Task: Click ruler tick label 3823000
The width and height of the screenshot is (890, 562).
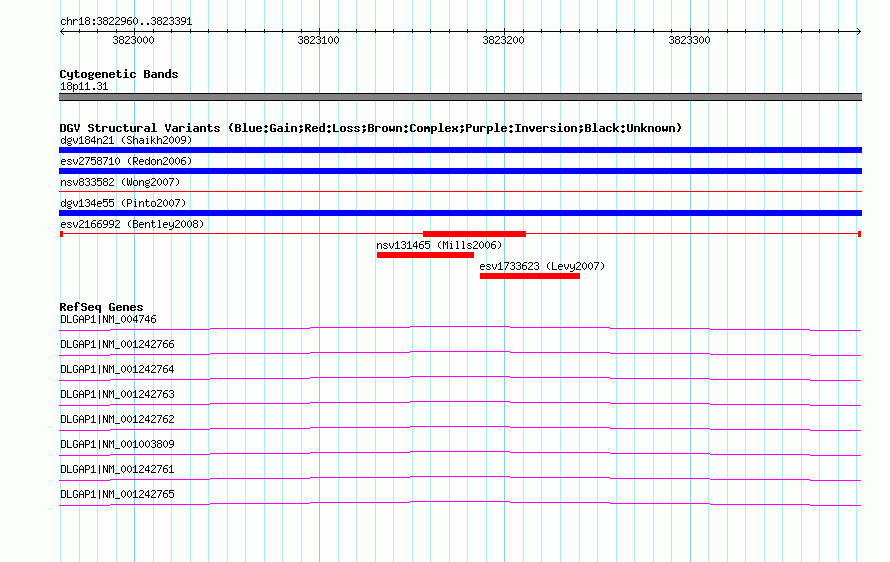Action: click(x=133, y=40)
